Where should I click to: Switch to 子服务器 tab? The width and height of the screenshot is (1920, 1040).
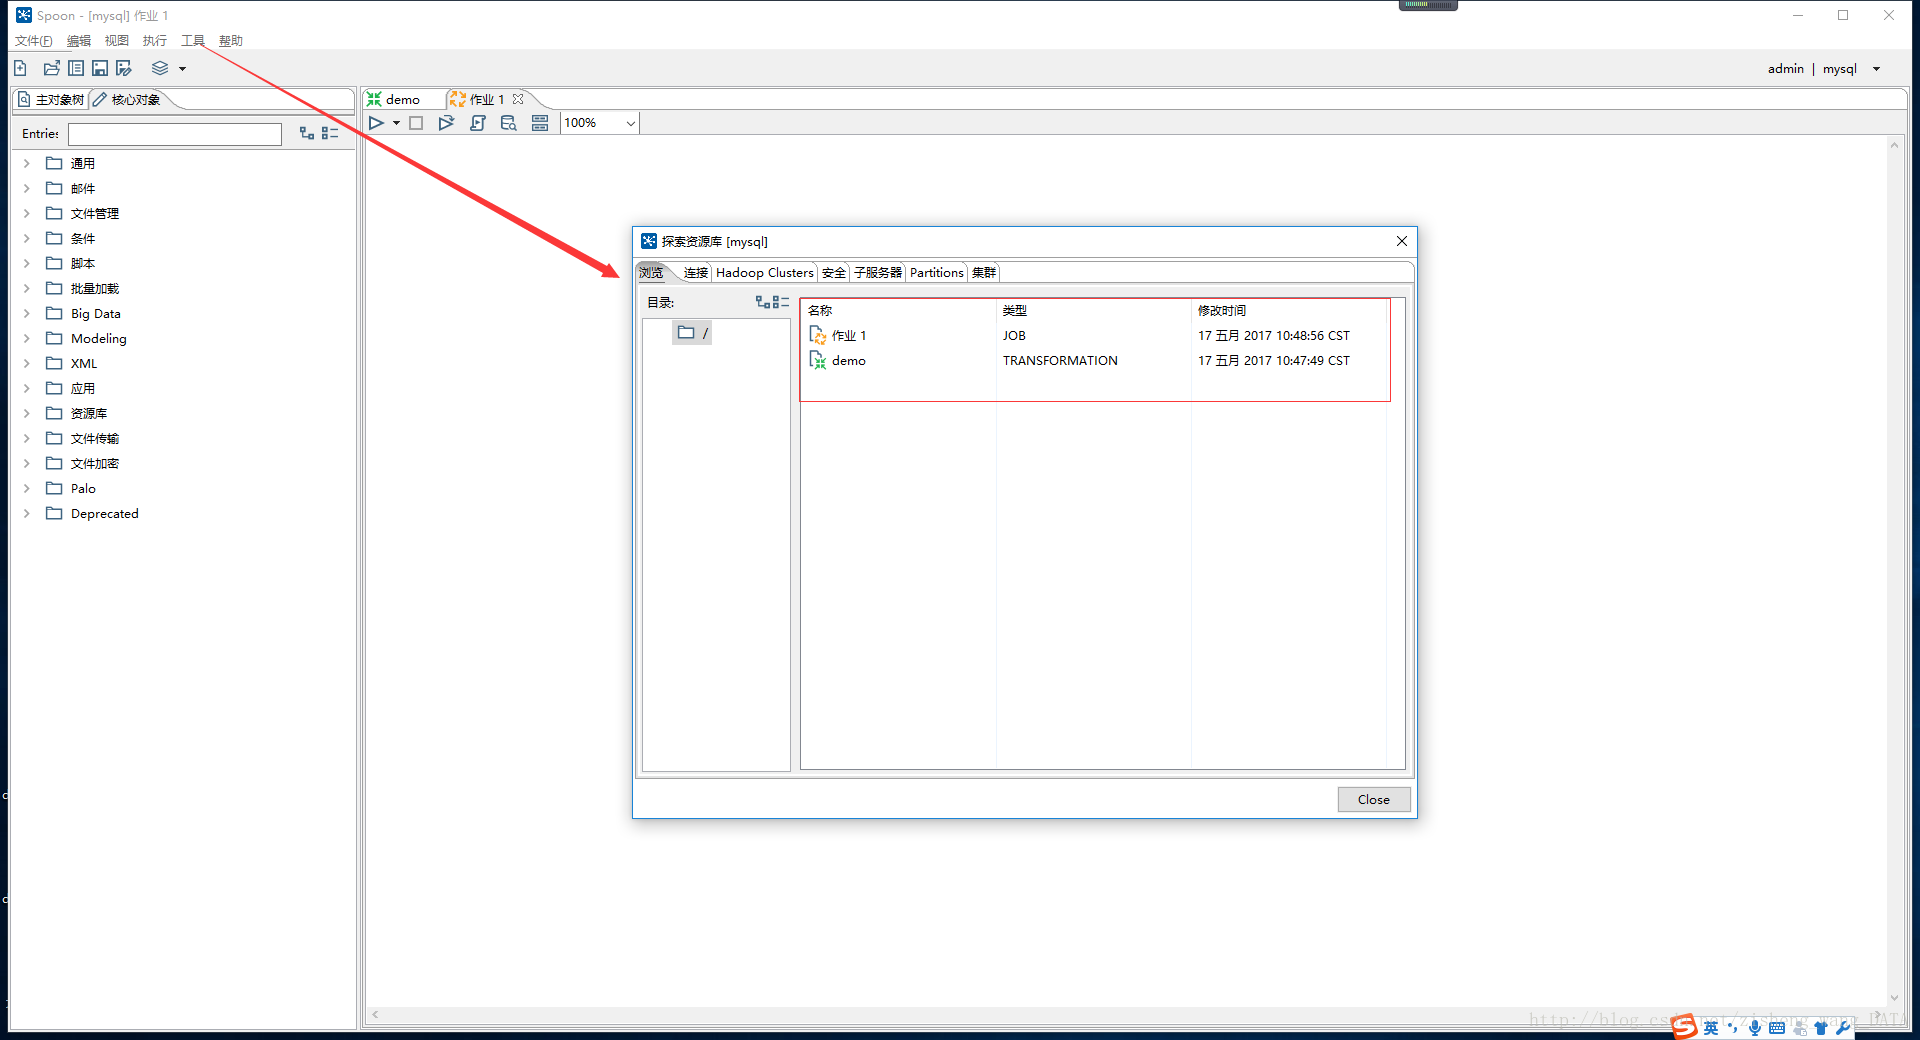(x=878, y=272)
